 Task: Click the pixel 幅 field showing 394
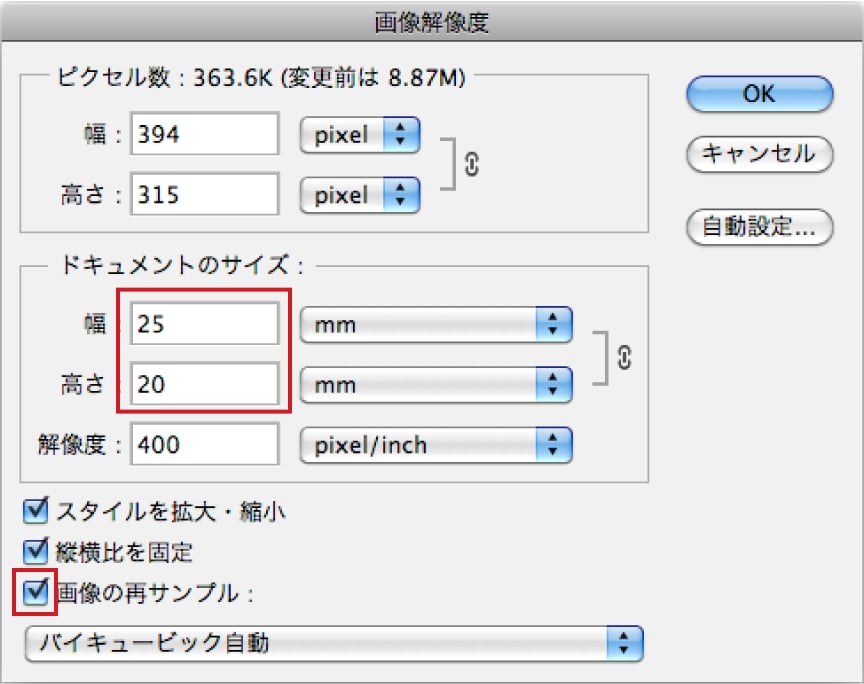(205, 135)
